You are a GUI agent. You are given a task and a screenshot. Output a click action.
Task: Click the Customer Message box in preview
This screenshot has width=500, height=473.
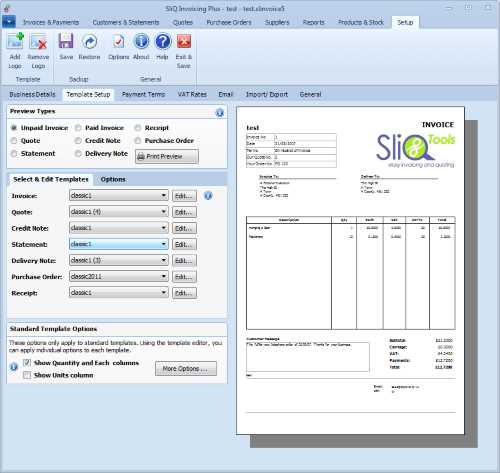pos(308,356)
